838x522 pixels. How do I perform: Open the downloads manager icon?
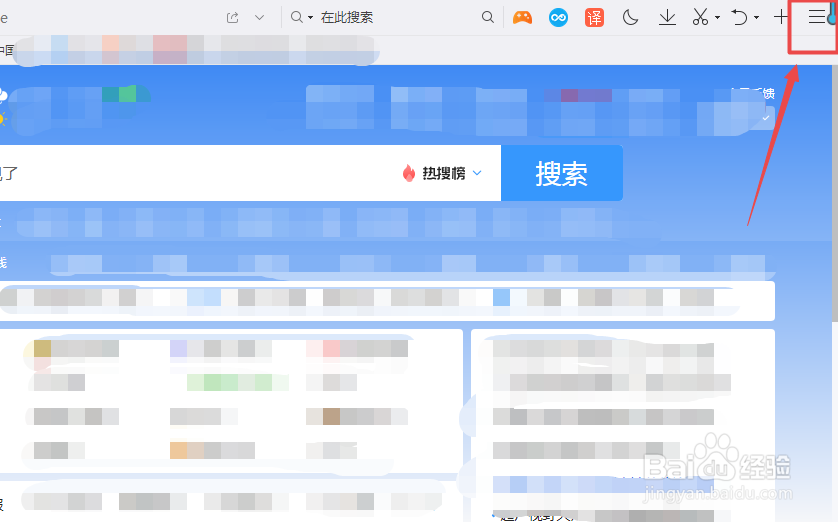coord(667,18)
